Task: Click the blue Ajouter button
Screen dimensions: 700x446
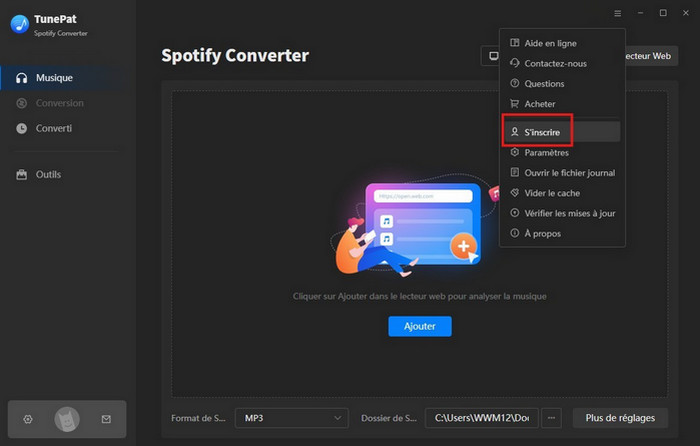Action: [x=420, y=326]
